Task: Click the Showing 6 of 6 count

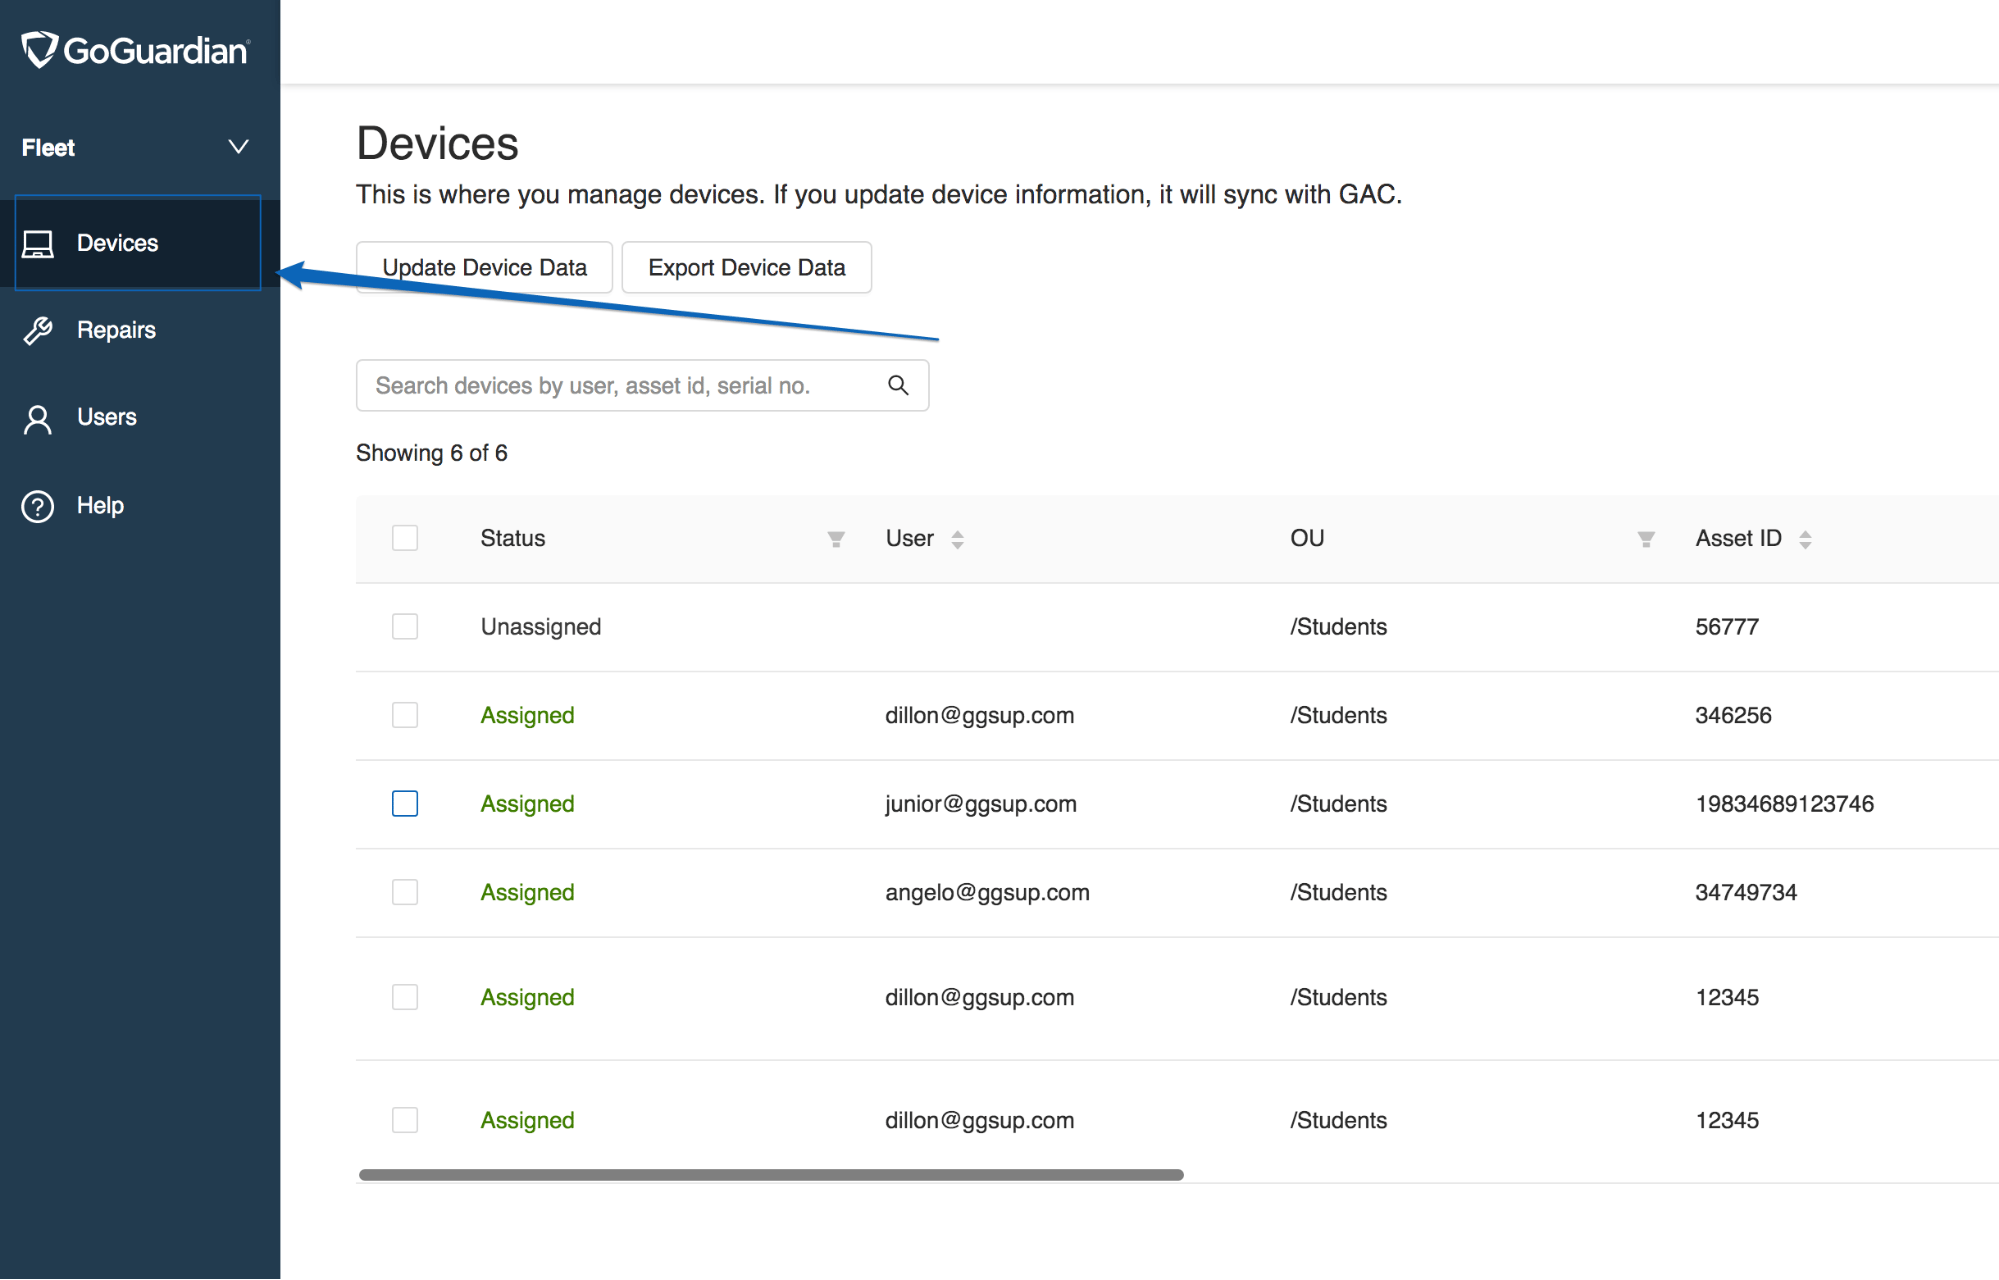Action: pyautogui.click(x=432, y=453)
